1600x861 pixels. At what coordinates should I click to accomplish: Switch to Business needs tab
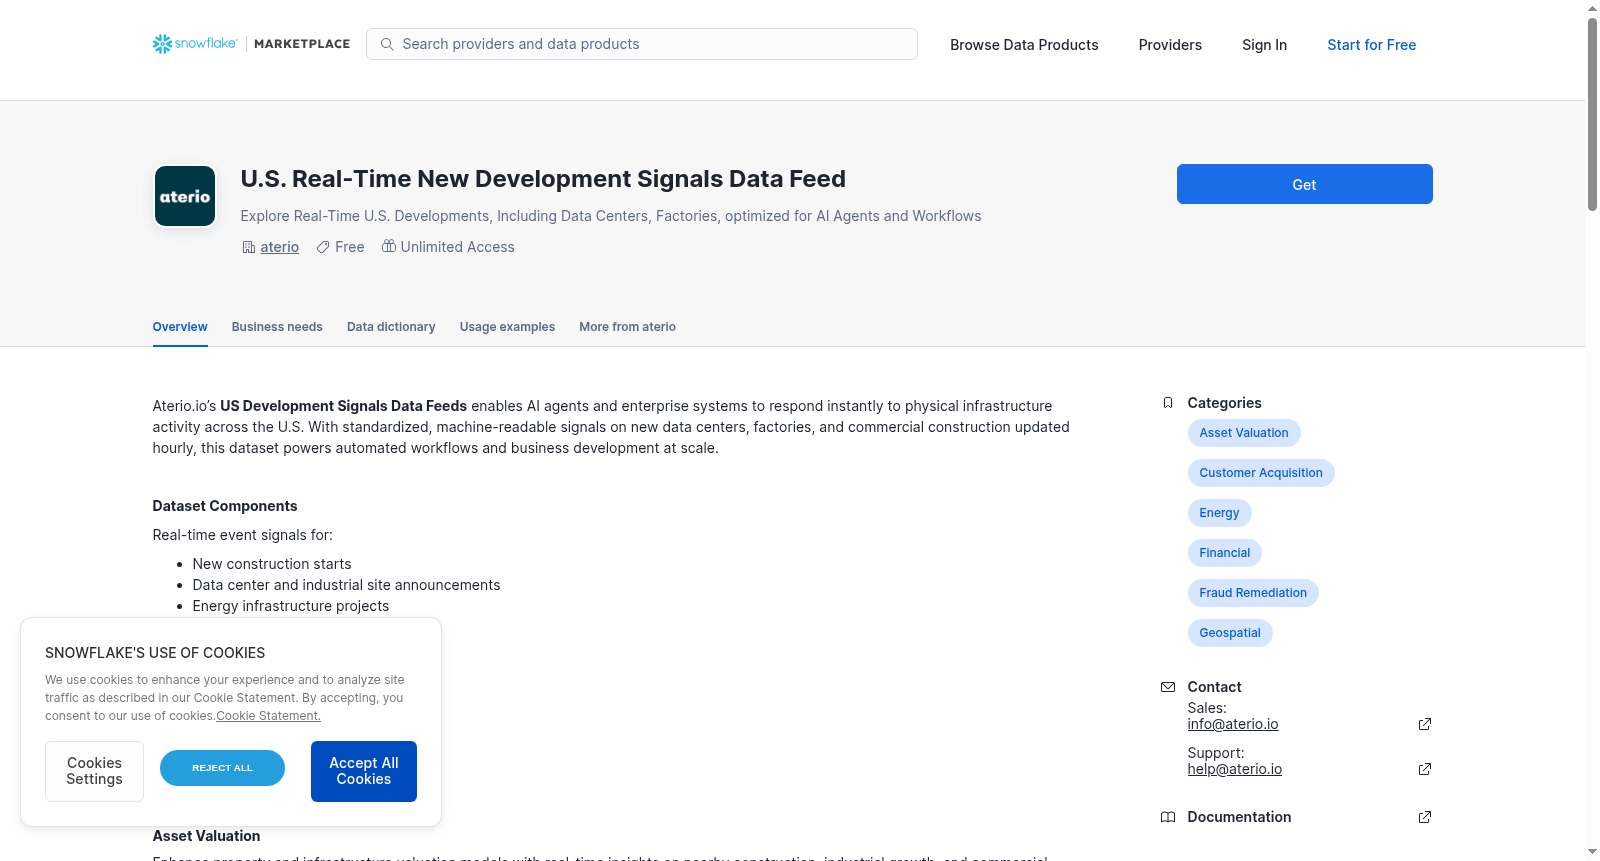[x=277, y=327]
